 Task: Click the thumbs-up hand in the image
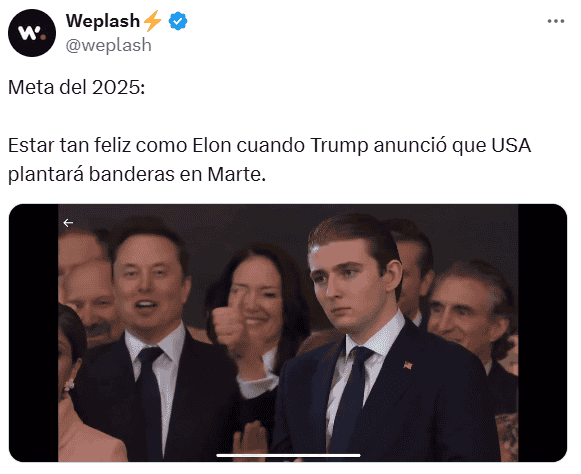pyautogui.click(x=229, y=321)
